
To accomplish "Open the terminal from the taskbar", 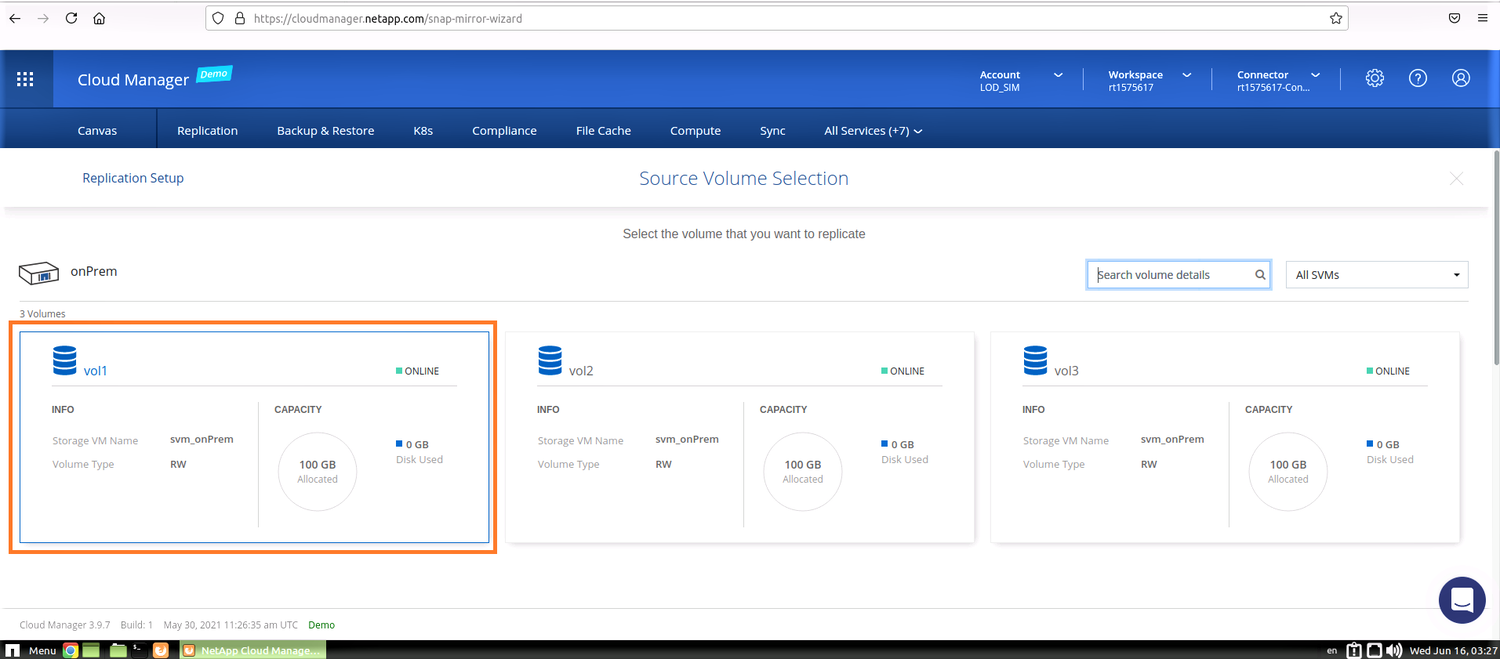I will [x=139, y=650].
